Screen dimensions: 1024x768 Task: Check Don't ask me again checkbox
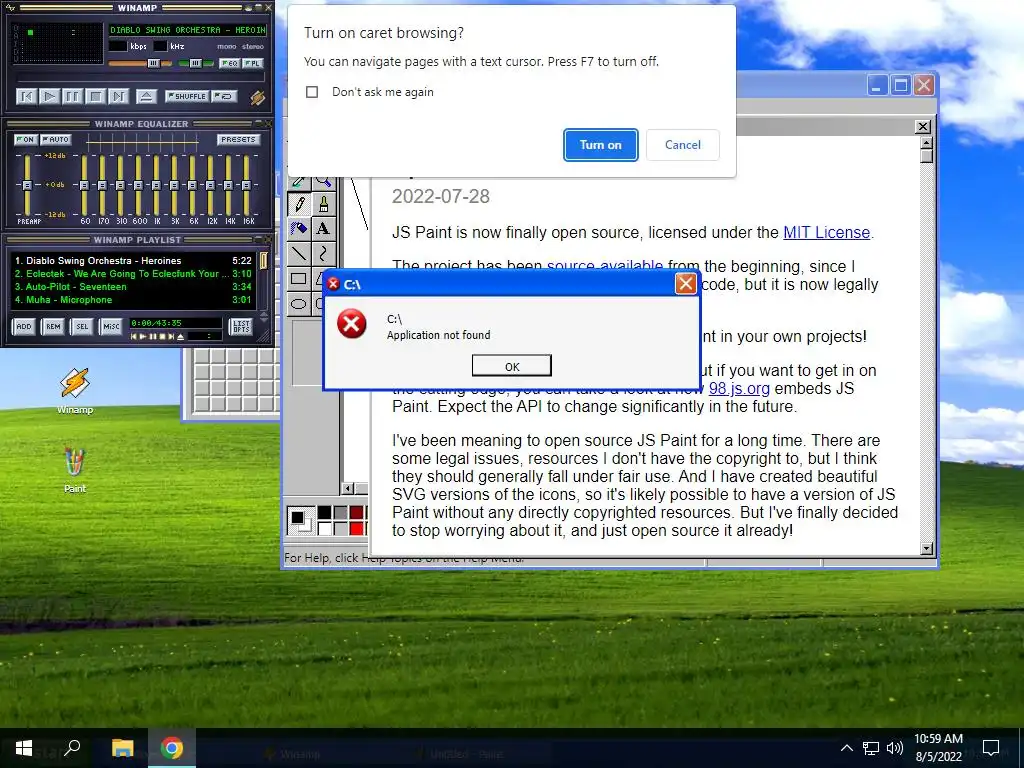click(x=312, y=92)
